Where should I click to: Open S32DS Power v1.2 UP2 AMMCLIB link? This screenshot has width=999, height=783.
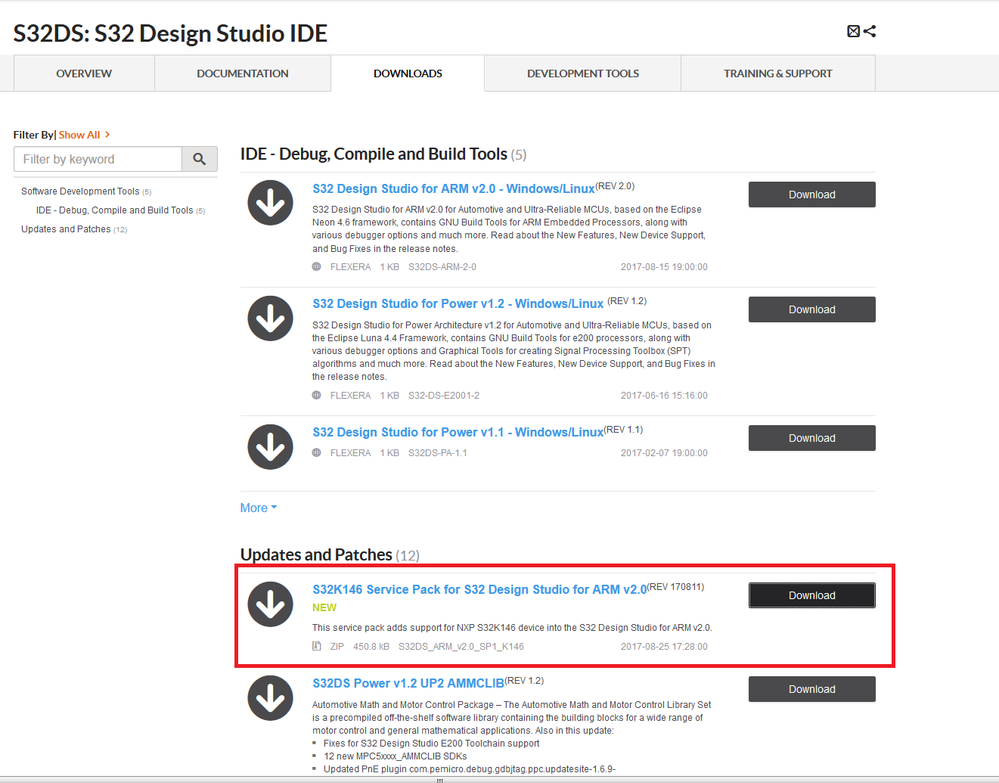[x=408, y=683]
